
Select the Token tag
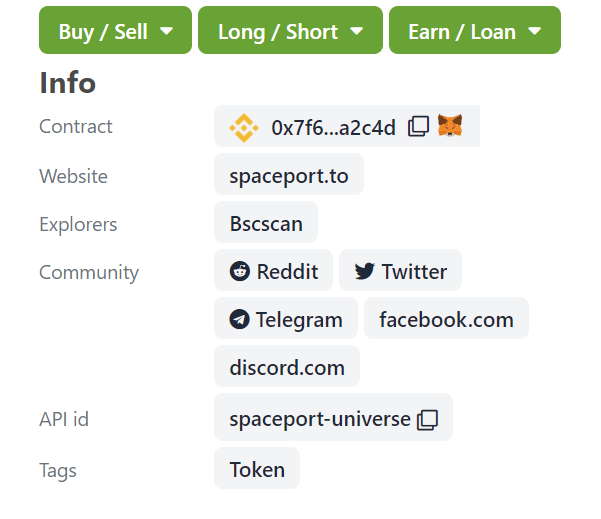click(257, 468)
